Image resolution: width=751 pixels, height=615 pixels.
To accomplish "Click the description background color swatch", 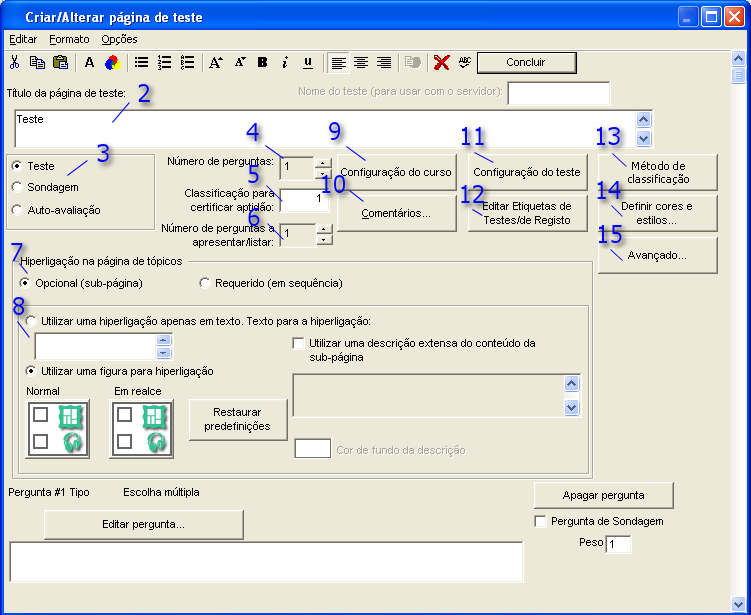I will tap(312, 449).
